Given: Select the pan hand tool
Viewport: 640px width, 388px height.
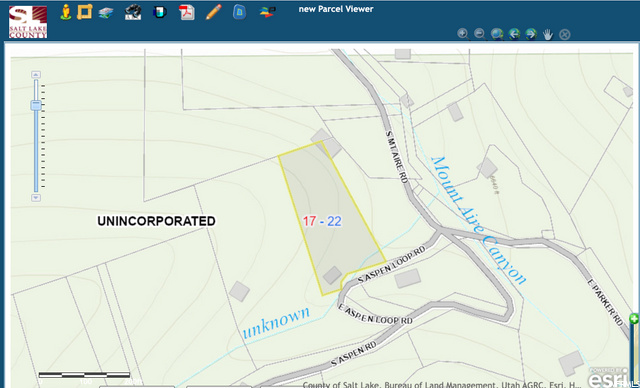Looking at the screenshot, I should (x=548, y=34).
